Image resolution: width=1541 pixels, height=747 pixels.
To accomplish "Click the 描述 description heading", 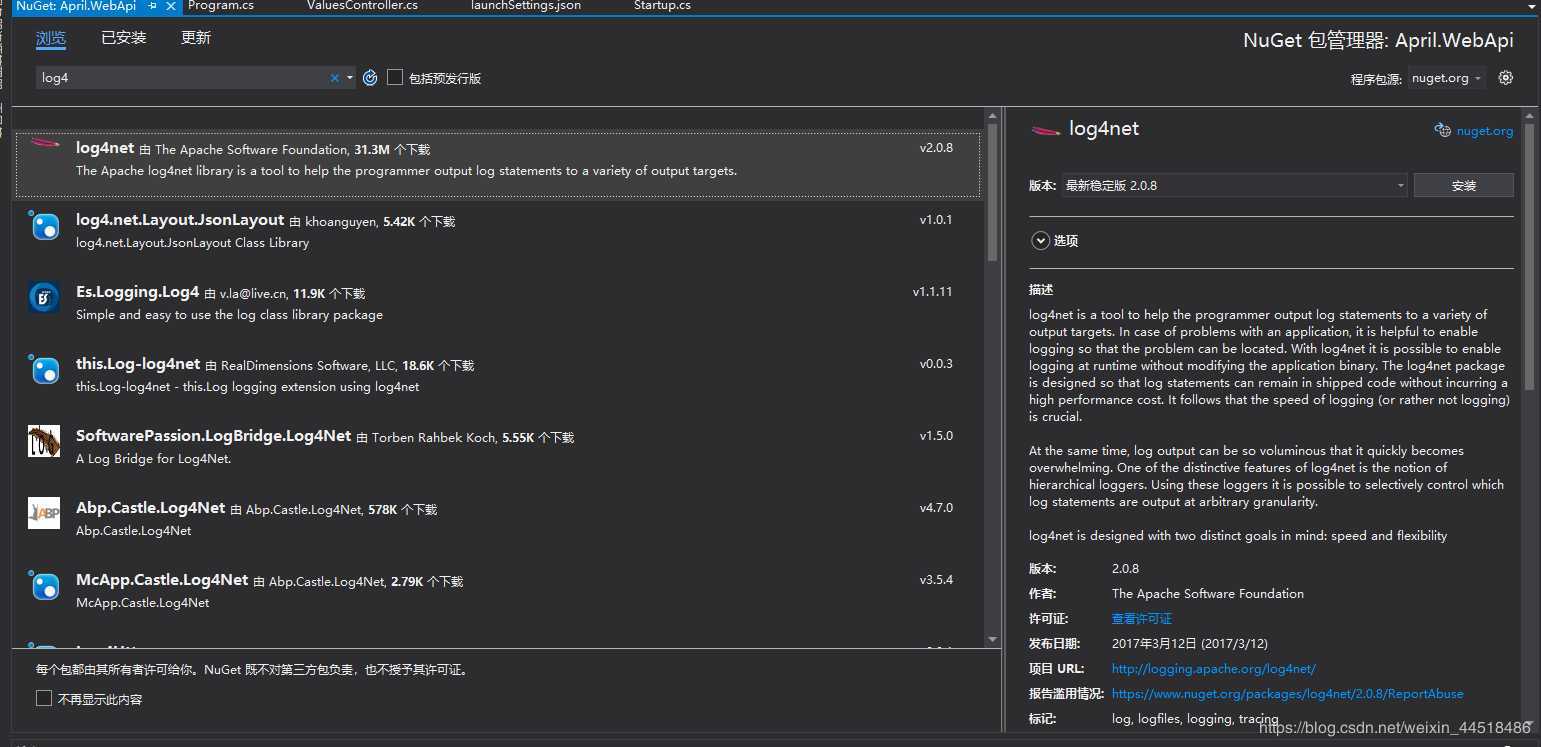I will coord(1041,290).
